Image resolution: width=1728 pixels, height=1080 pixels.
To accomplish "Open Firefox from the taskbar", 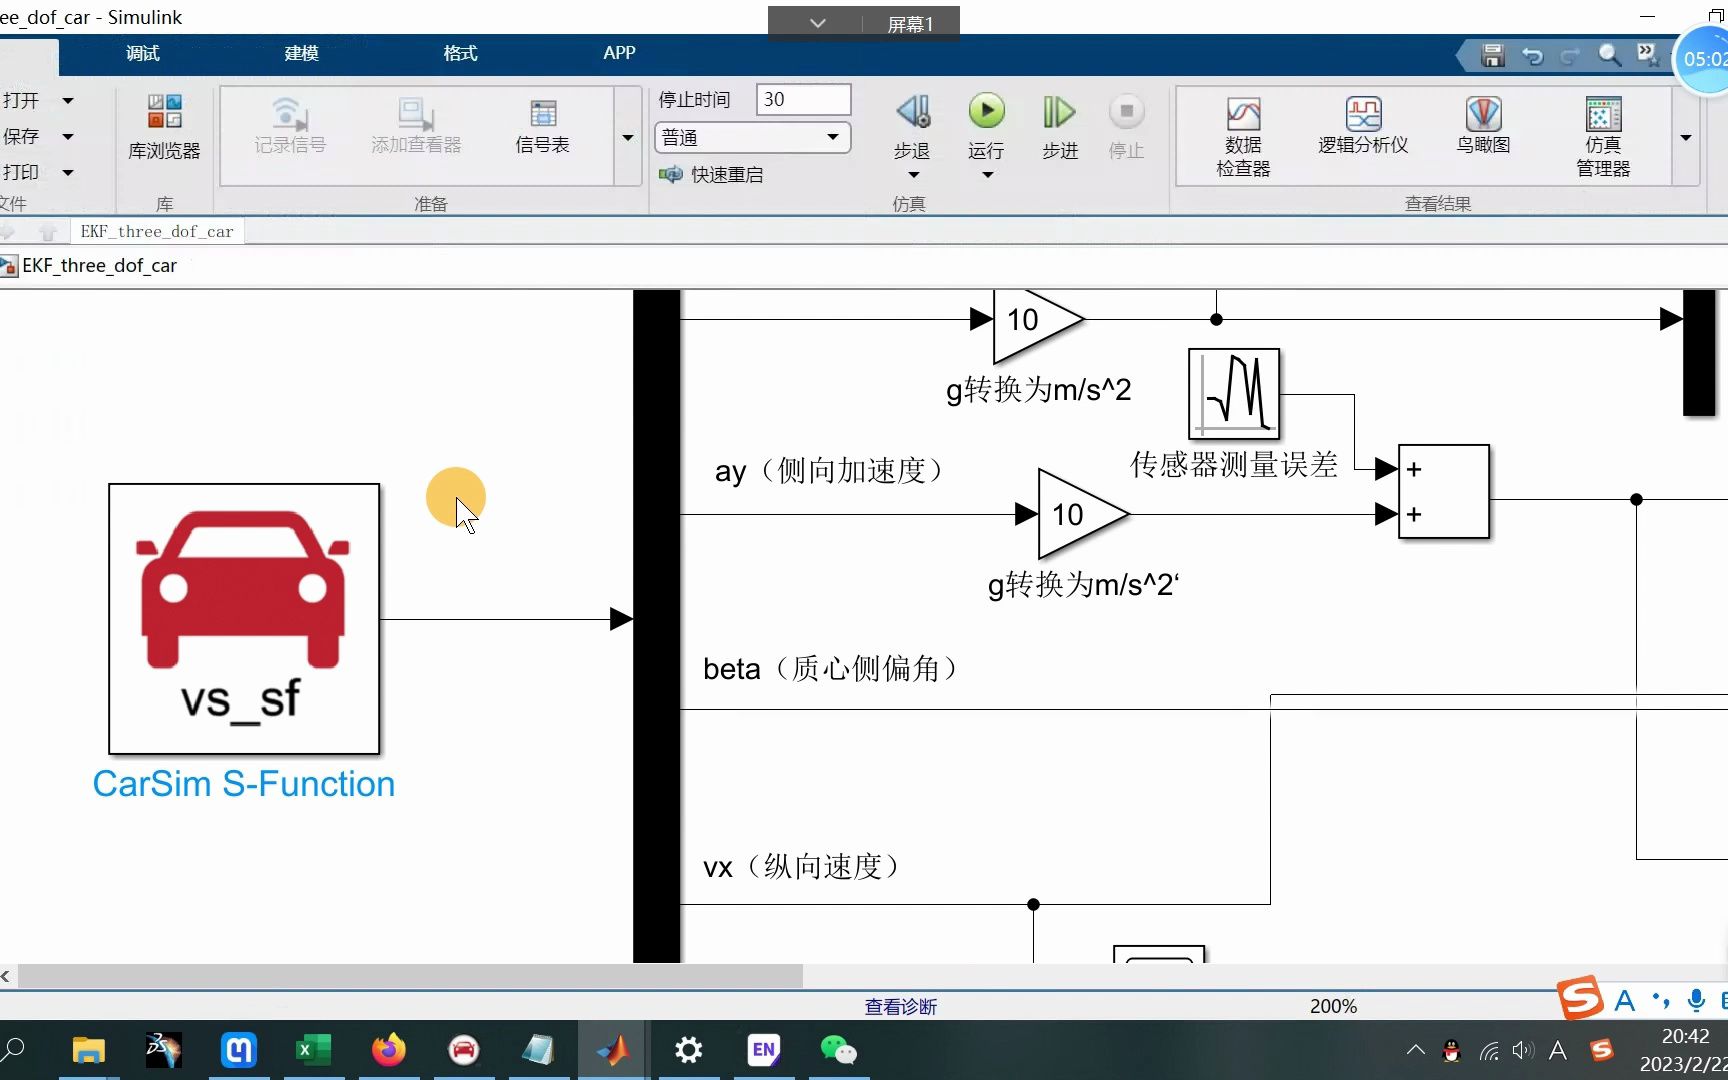I will pyautogui.click(x=389, y=1050).
